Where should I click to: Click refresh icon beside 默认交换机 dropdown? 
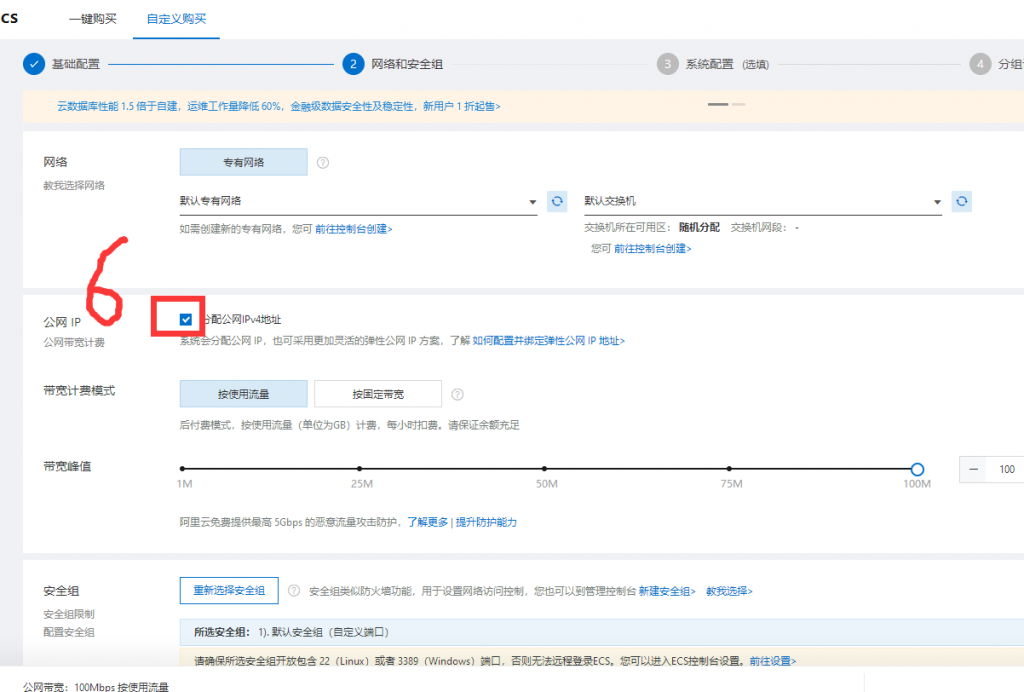961,201
